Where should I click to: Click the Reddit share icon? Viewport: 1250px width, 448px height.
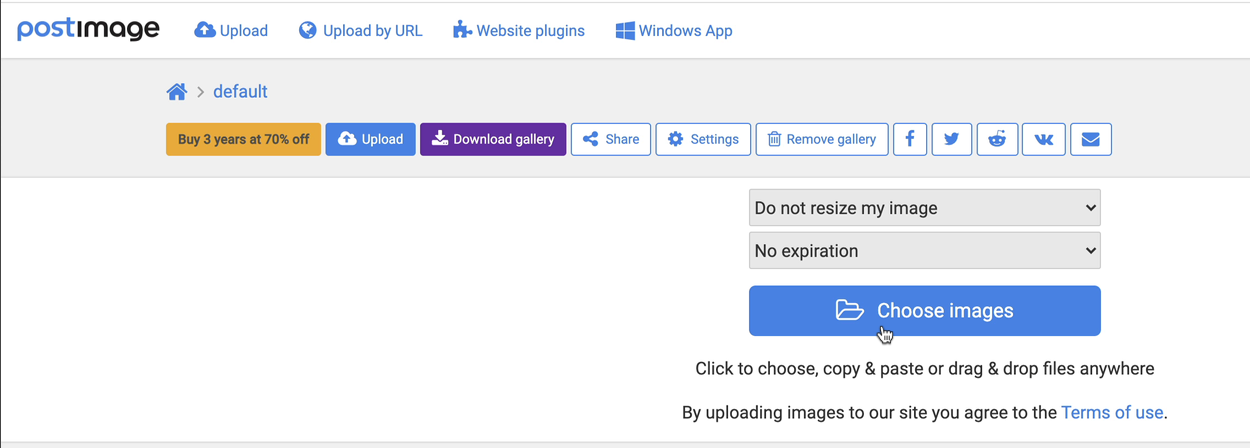click(997, 139)
